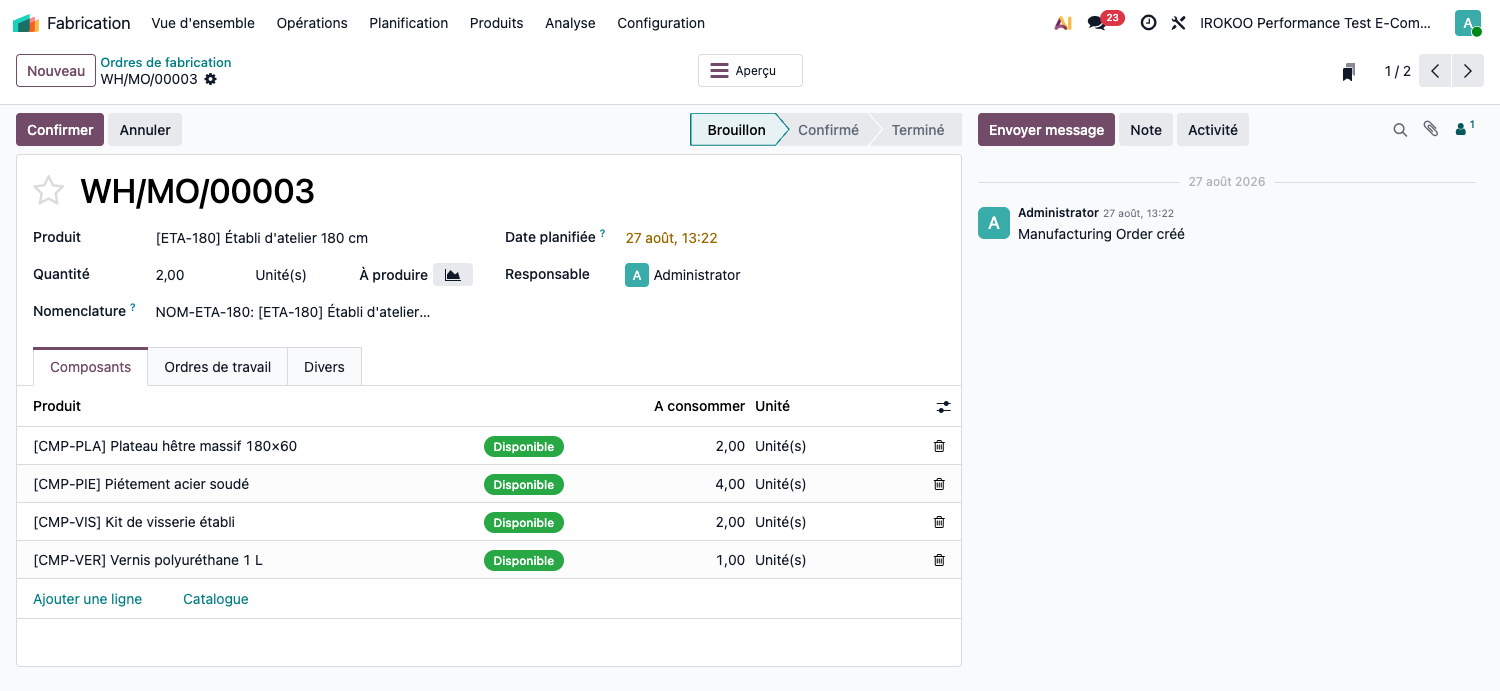
Task: Open the gear actions menu beside WH/MO/00003
Action: point(210,79)
